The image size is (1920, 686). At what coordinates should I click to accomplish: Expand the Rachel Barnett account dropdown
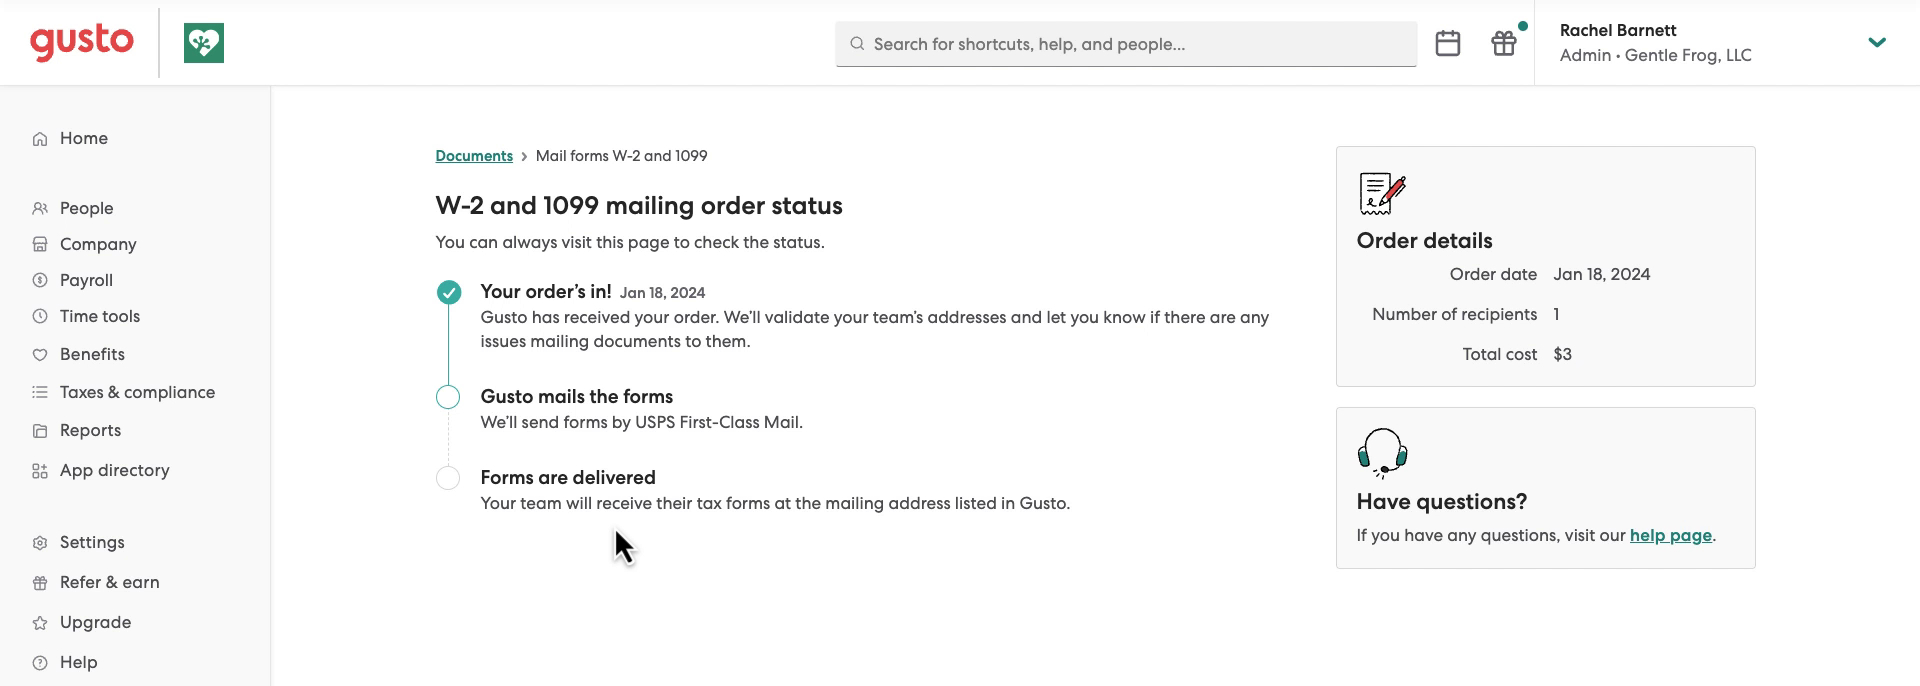click(1877, 42)
